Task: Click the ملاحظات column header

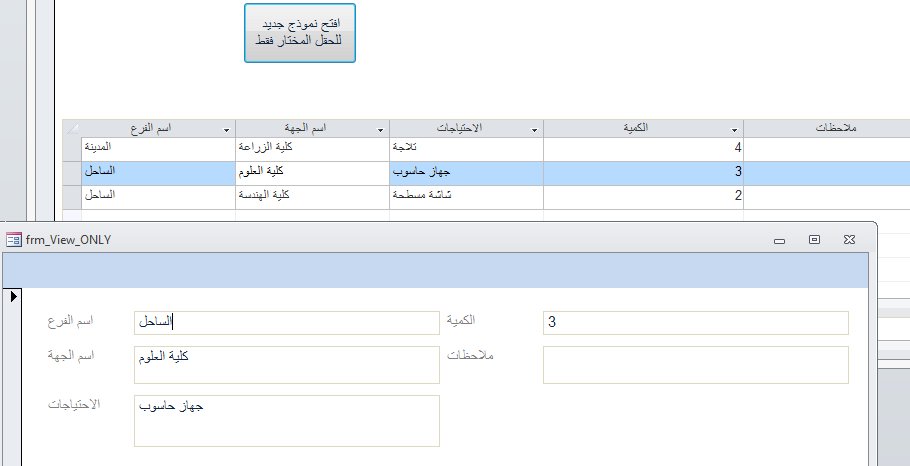Action: (826, 129)
